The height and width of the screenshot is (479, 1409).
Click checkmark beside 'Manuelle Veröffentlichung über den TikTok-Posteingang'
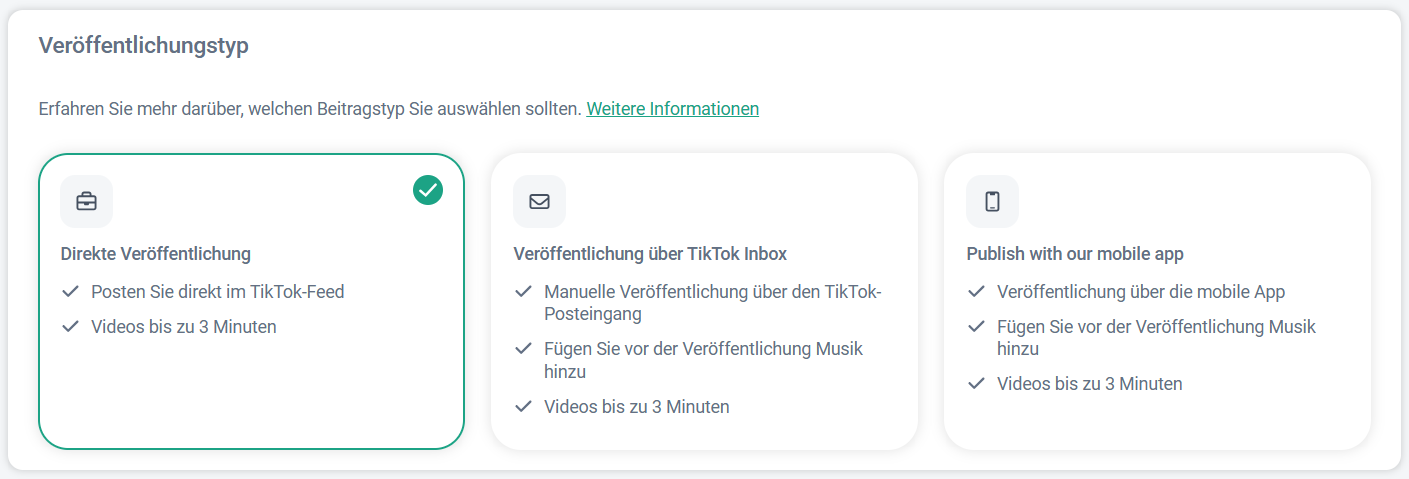click(523, 292)
